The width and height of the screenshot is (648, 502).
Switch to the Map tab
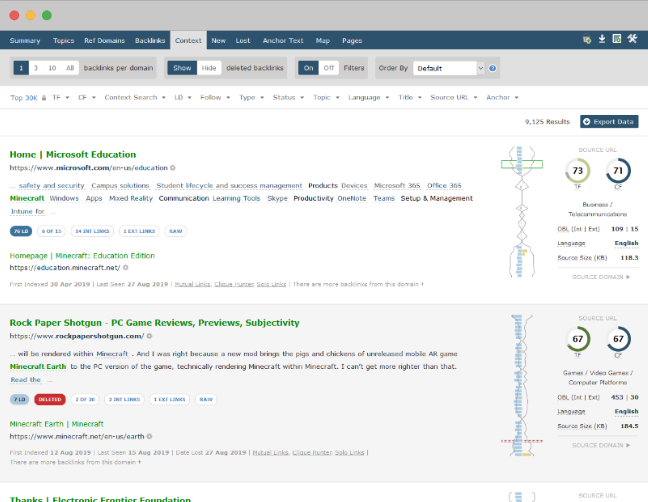point(323,40)
